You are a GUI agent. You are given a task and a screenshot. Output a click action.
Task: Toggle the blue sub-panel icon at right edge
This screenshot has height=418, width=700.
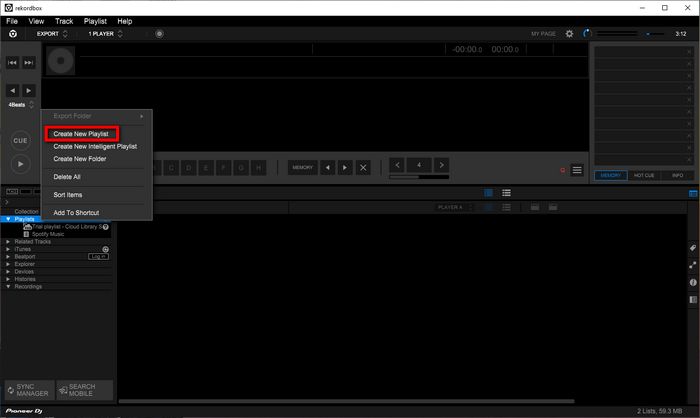tap(693, 193)
